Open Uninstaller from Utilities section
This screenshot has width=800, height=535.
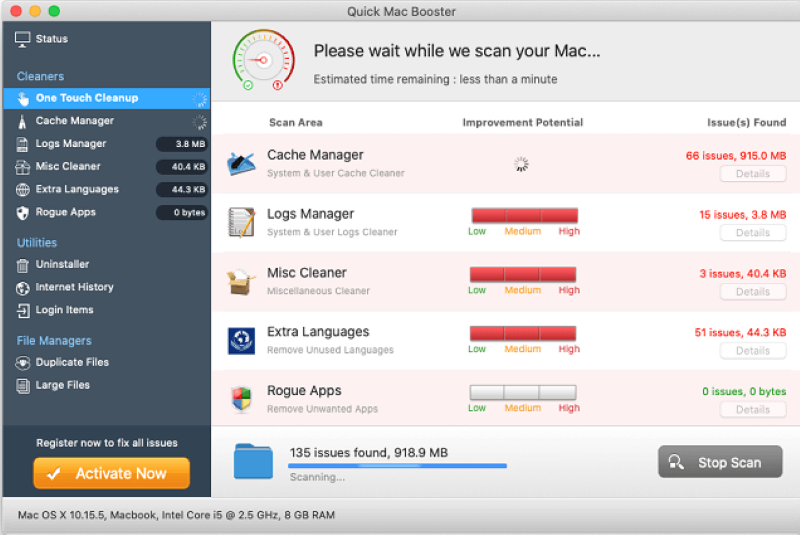point(62,264)
